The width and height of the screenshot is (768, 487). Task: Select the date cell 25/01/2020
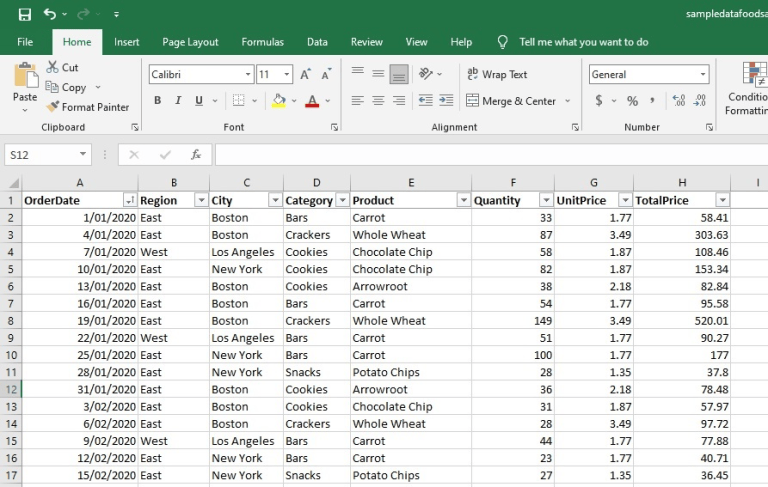click(x=80, y=355)
